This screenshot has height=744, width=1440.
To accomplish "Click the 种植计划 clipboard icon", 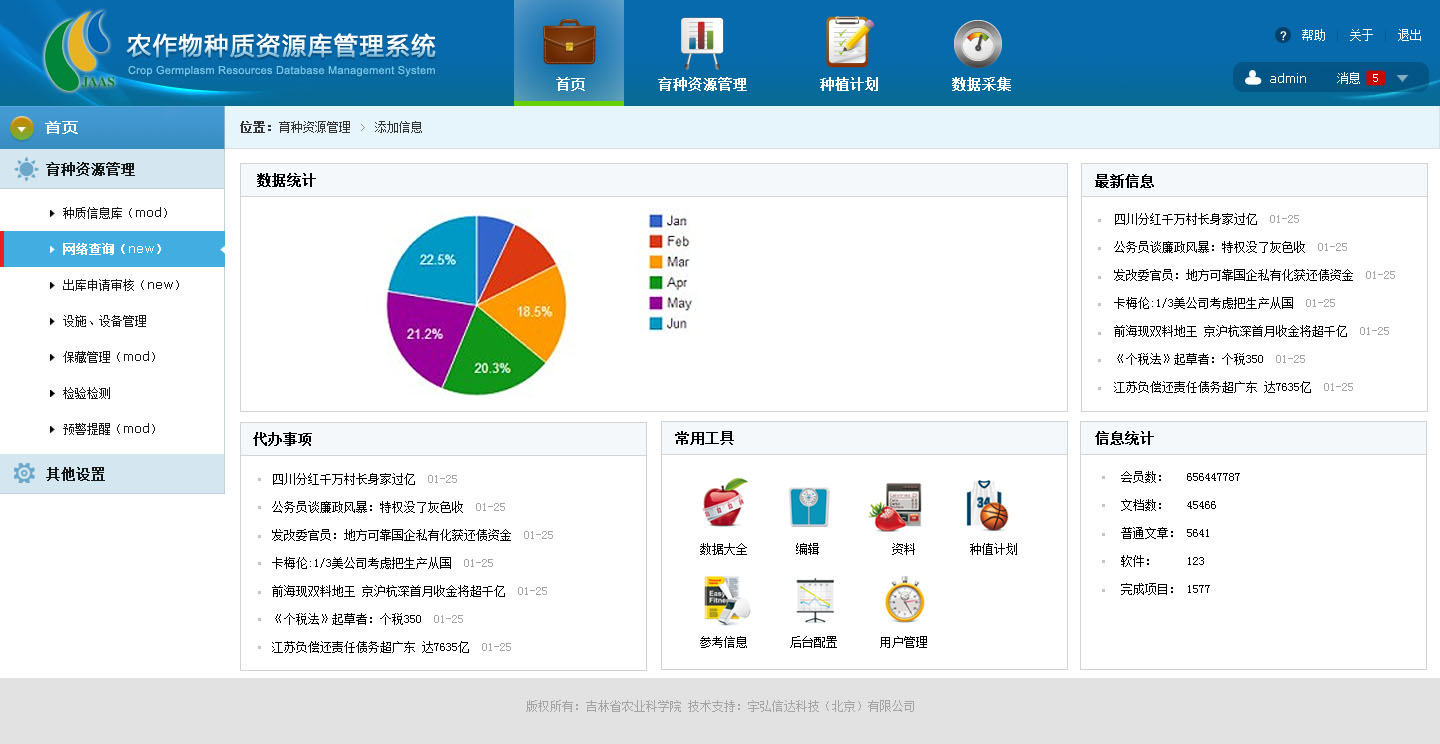I will (x=849, y=44).
